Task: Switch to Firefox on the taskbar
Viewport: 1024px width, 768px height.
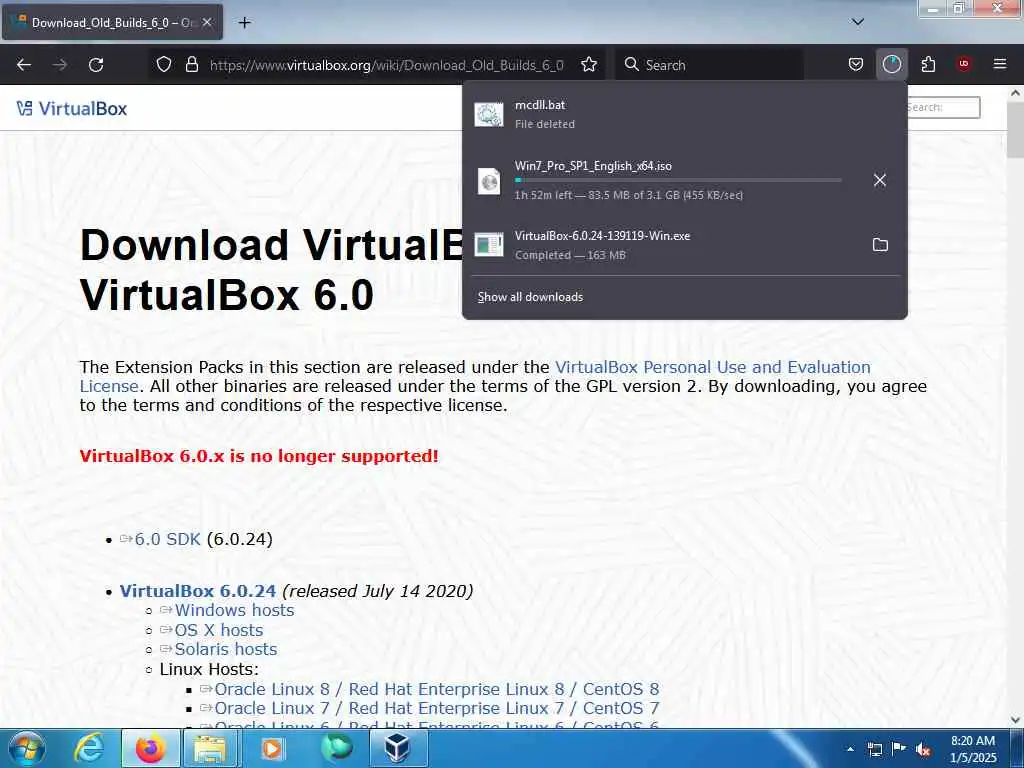Action: point(151,749)
